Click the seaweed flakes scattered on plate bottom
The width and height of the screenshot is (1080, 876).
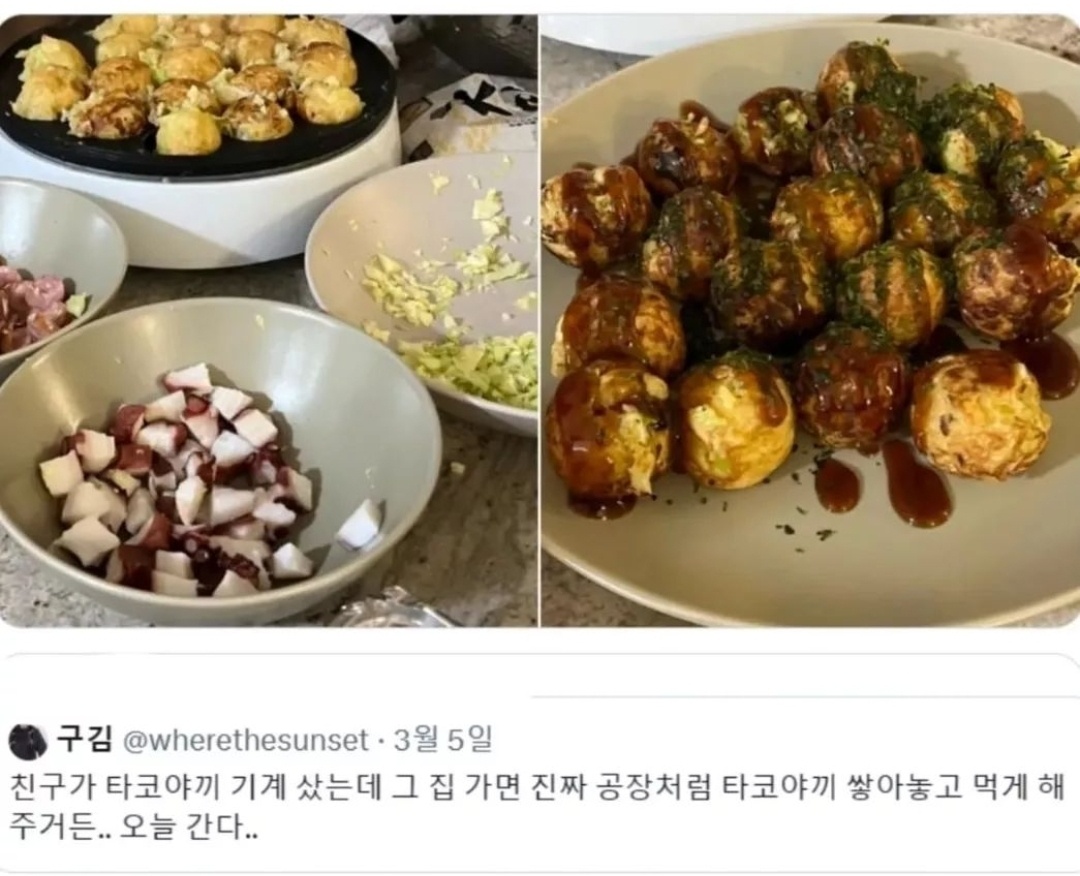click(x=804, y=530)
